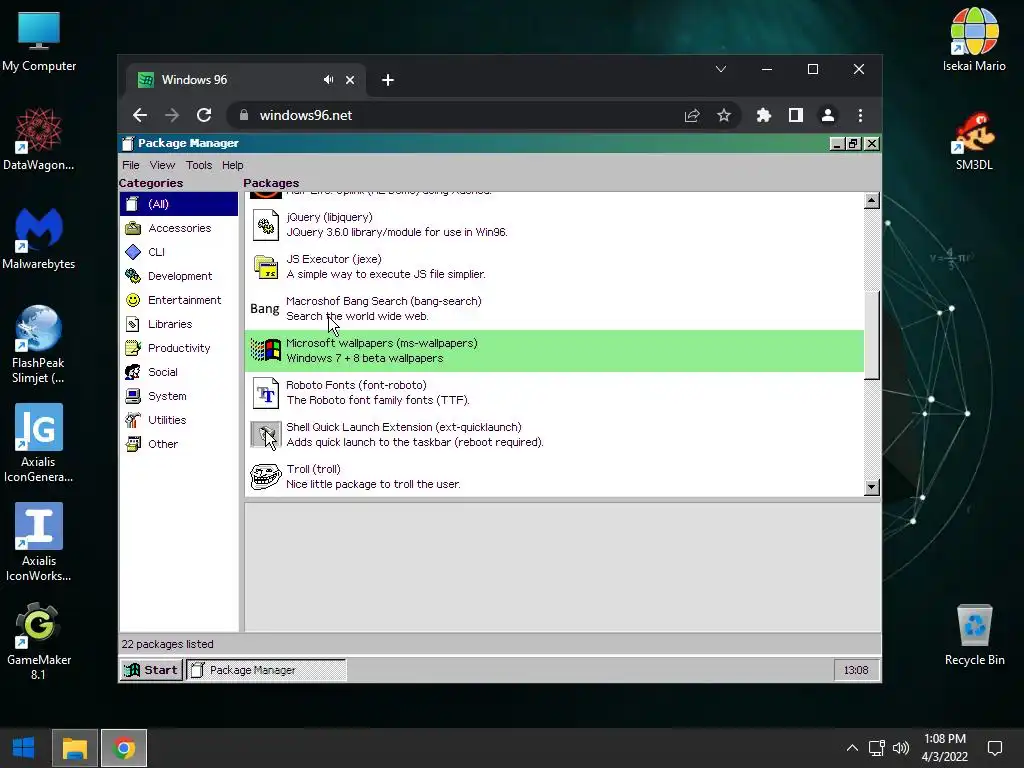The height and width of the screenshot is (768, 1024).
Task: Click the Bang search package icon
Action: click(x=264, y=309)
